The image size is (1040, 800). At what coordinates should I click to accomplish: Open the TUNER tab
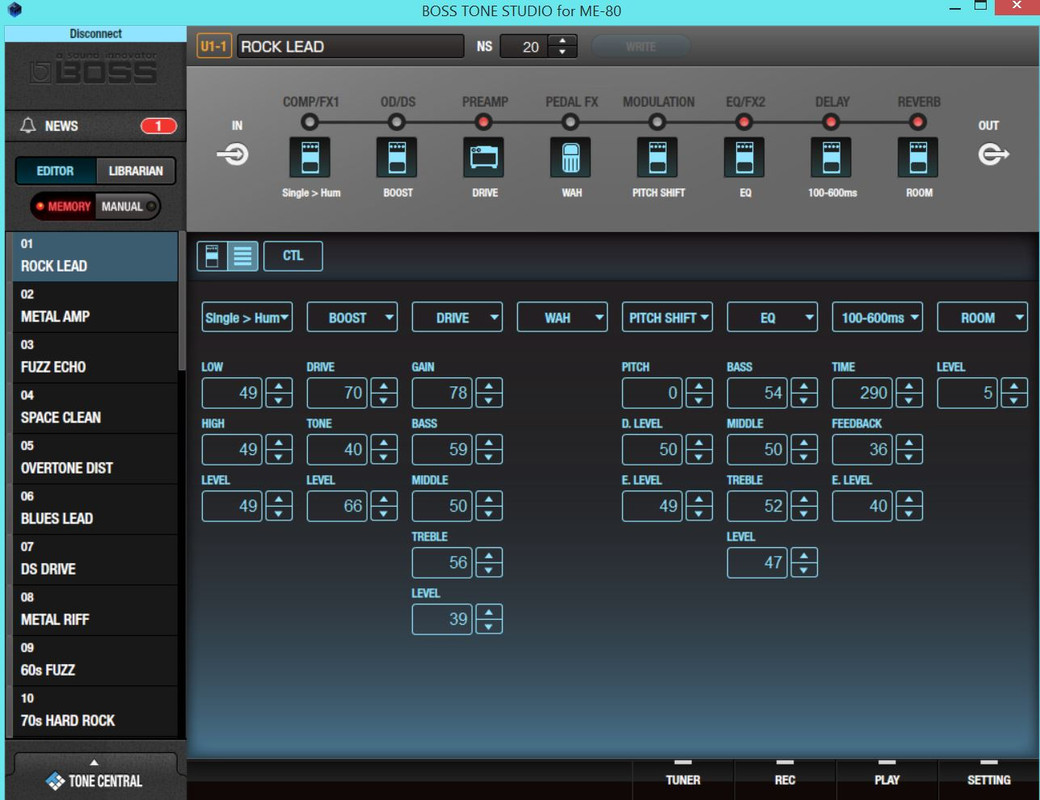point(683,779)
